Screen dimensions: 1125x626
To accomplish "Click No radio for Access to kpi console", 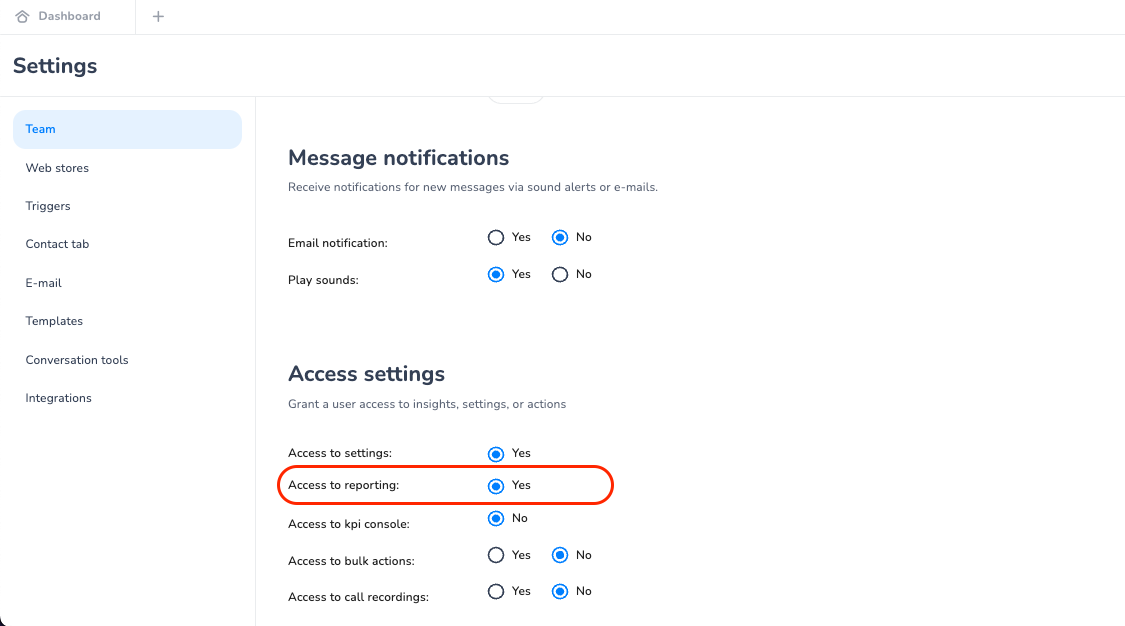I will pos(496,519).
